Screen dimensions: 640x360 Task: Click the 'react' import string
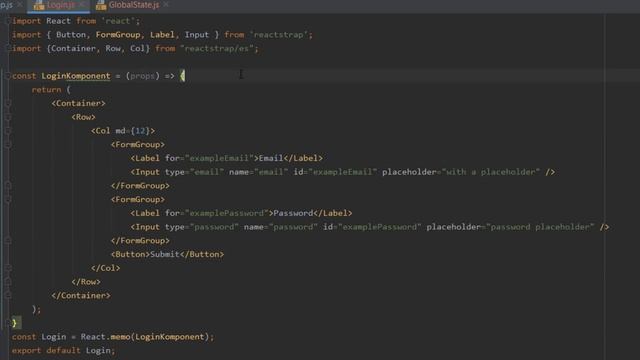(118, 21)
